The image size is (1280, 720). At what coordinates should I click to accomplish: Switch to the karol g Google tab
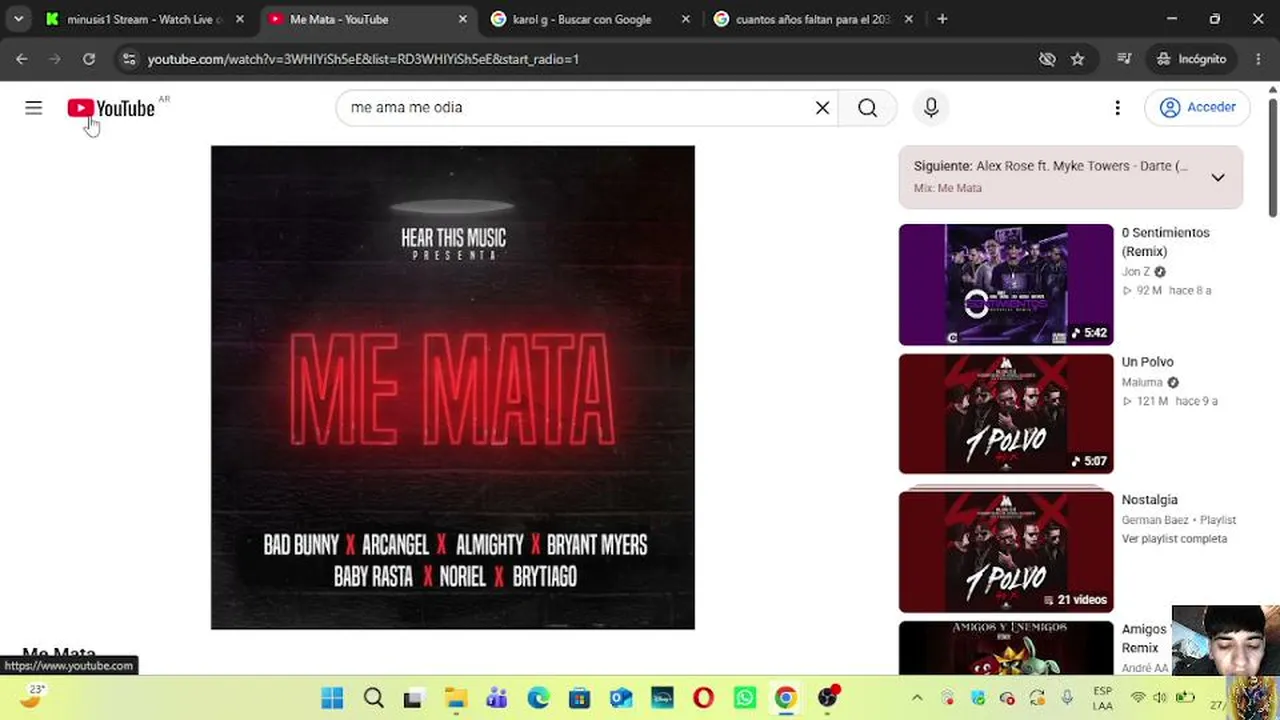[581, 19]
